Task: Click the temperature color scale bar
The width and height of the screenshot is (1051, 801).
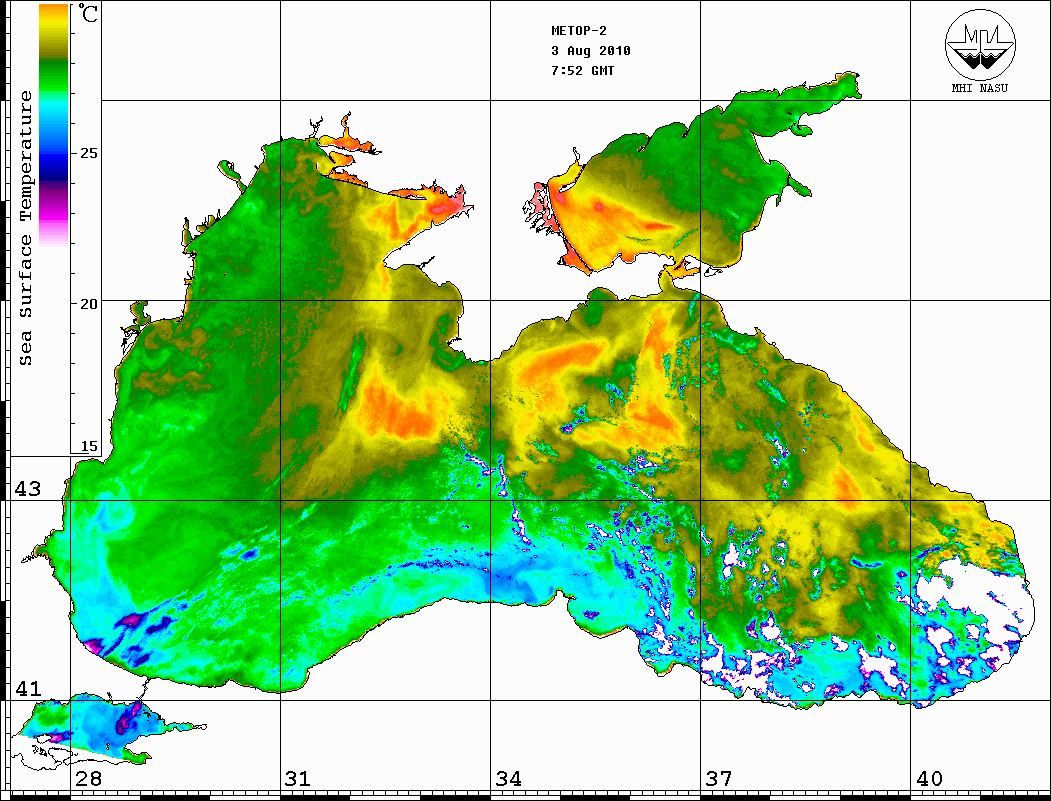Action: 54,125
